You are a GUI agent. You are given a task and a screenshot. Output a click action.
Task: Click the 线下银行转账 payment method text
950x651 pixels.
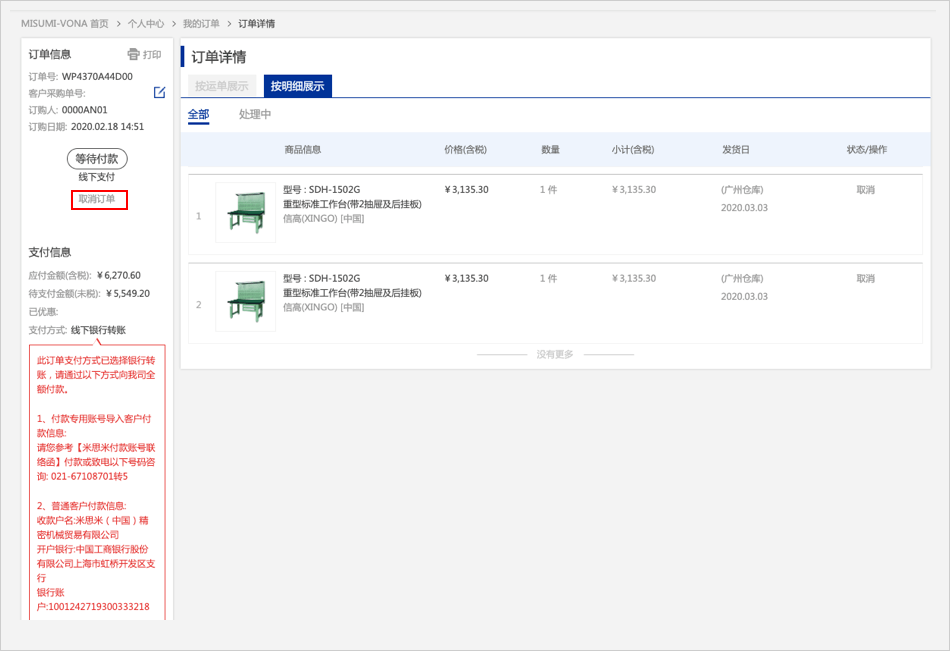point(98,330)
